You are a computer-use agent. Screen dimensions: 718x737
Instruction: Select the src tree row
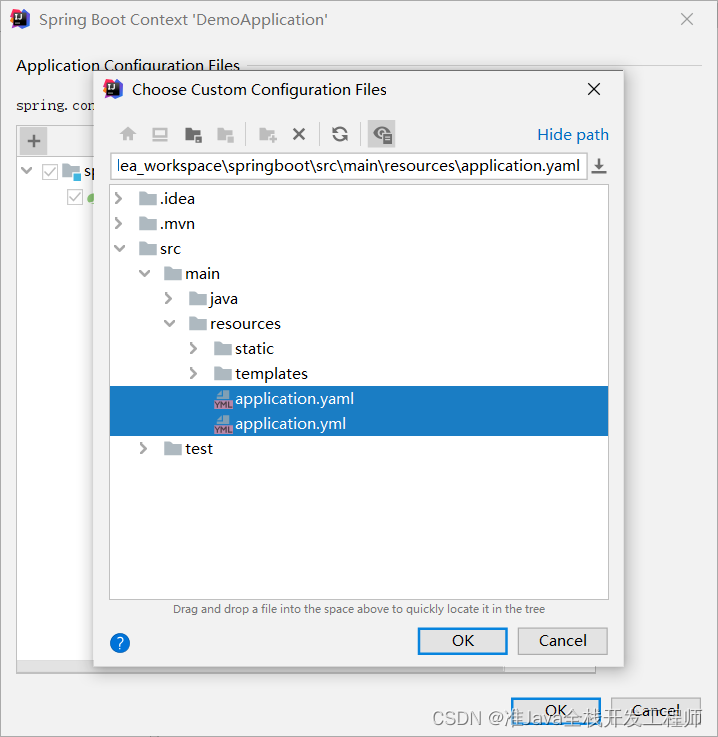point(359,248)
